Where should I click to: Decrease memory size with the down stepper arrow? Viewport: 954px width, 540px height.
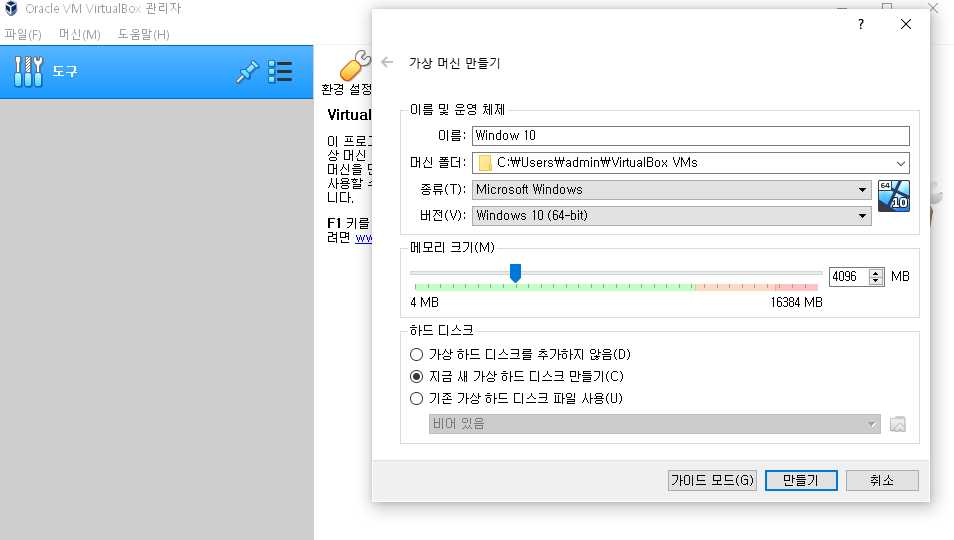876,281
